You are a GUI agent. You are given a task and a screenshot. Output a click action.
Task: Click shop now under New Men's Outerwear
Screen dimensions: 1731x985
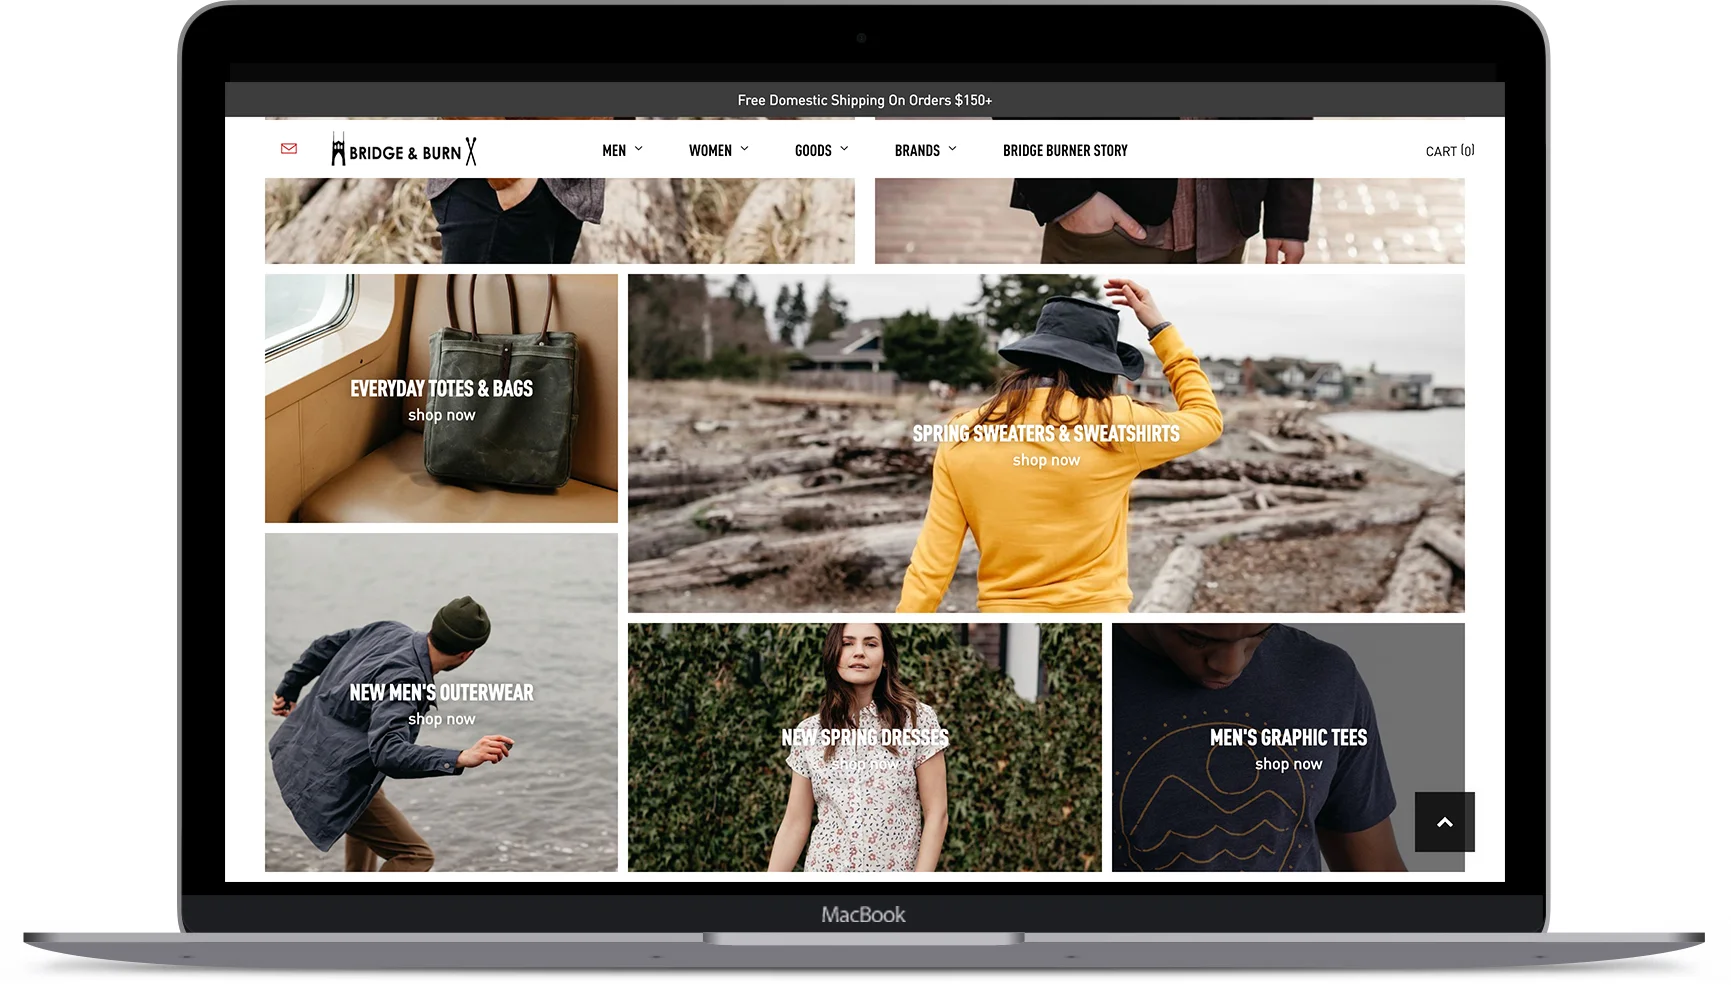point(441,718)
